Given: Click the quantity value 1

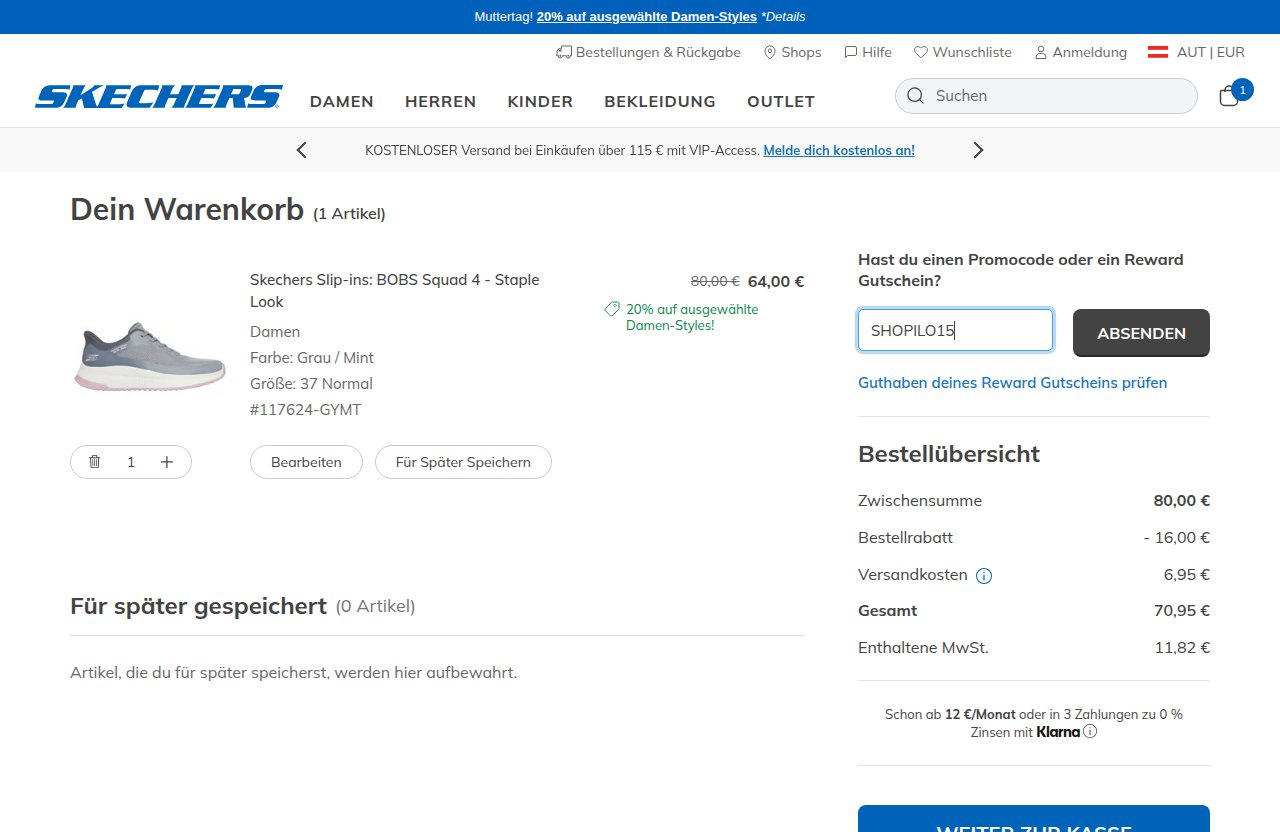Looking at the screenshot, I should (131, 462).
